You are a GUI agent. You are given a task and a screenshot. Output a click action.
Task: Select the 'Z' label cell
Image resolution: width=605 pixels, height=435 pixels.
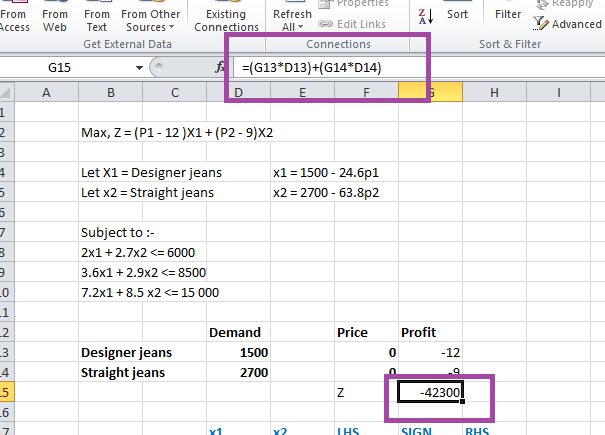point(367,393)
